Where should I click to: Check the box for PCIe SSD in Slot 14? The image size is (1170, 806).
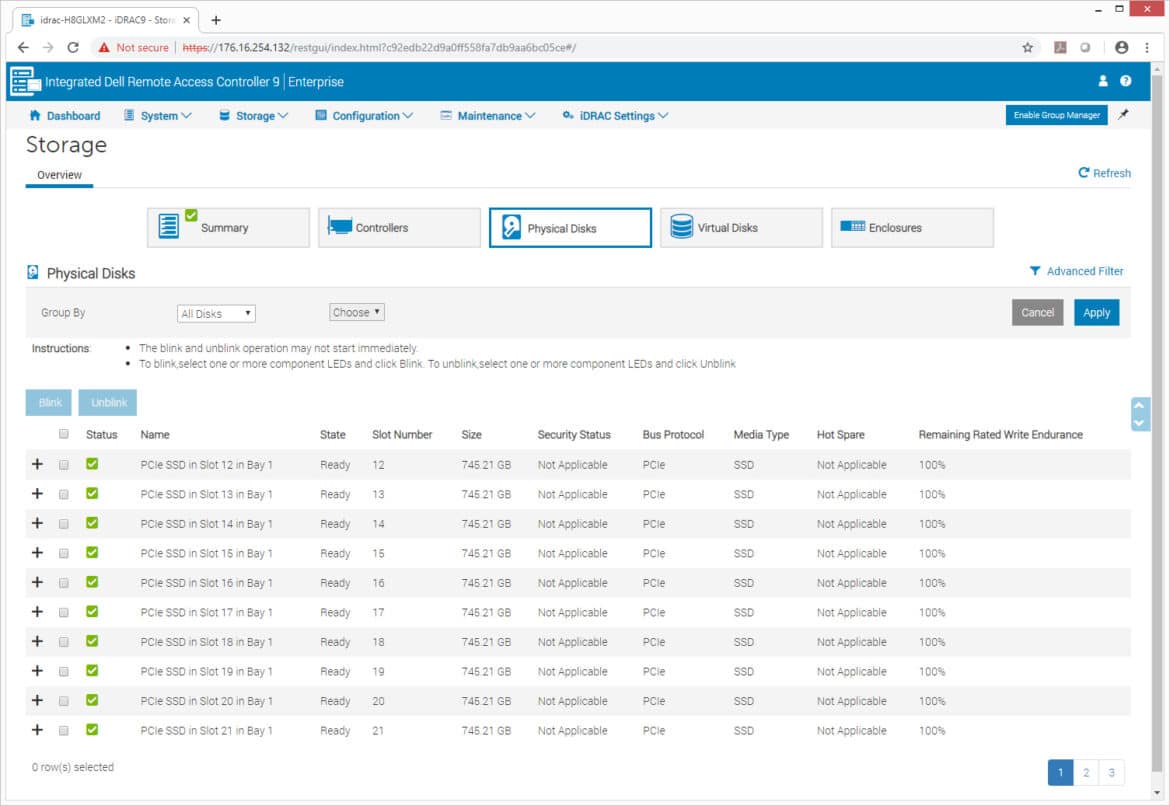[x=63, y=524]
